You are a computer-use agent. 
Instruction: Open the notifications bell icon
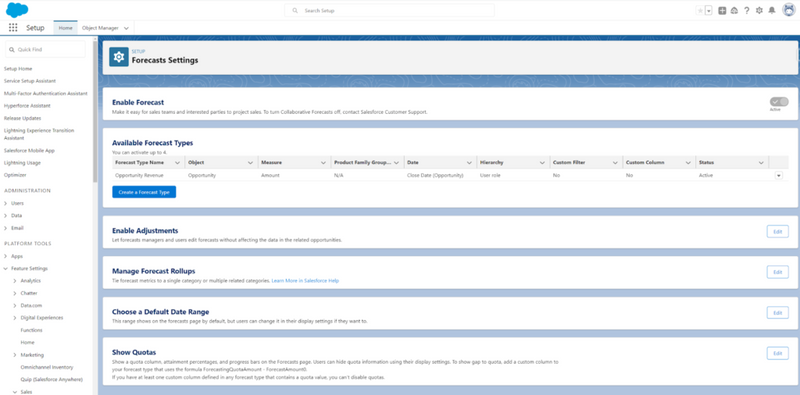772,11
